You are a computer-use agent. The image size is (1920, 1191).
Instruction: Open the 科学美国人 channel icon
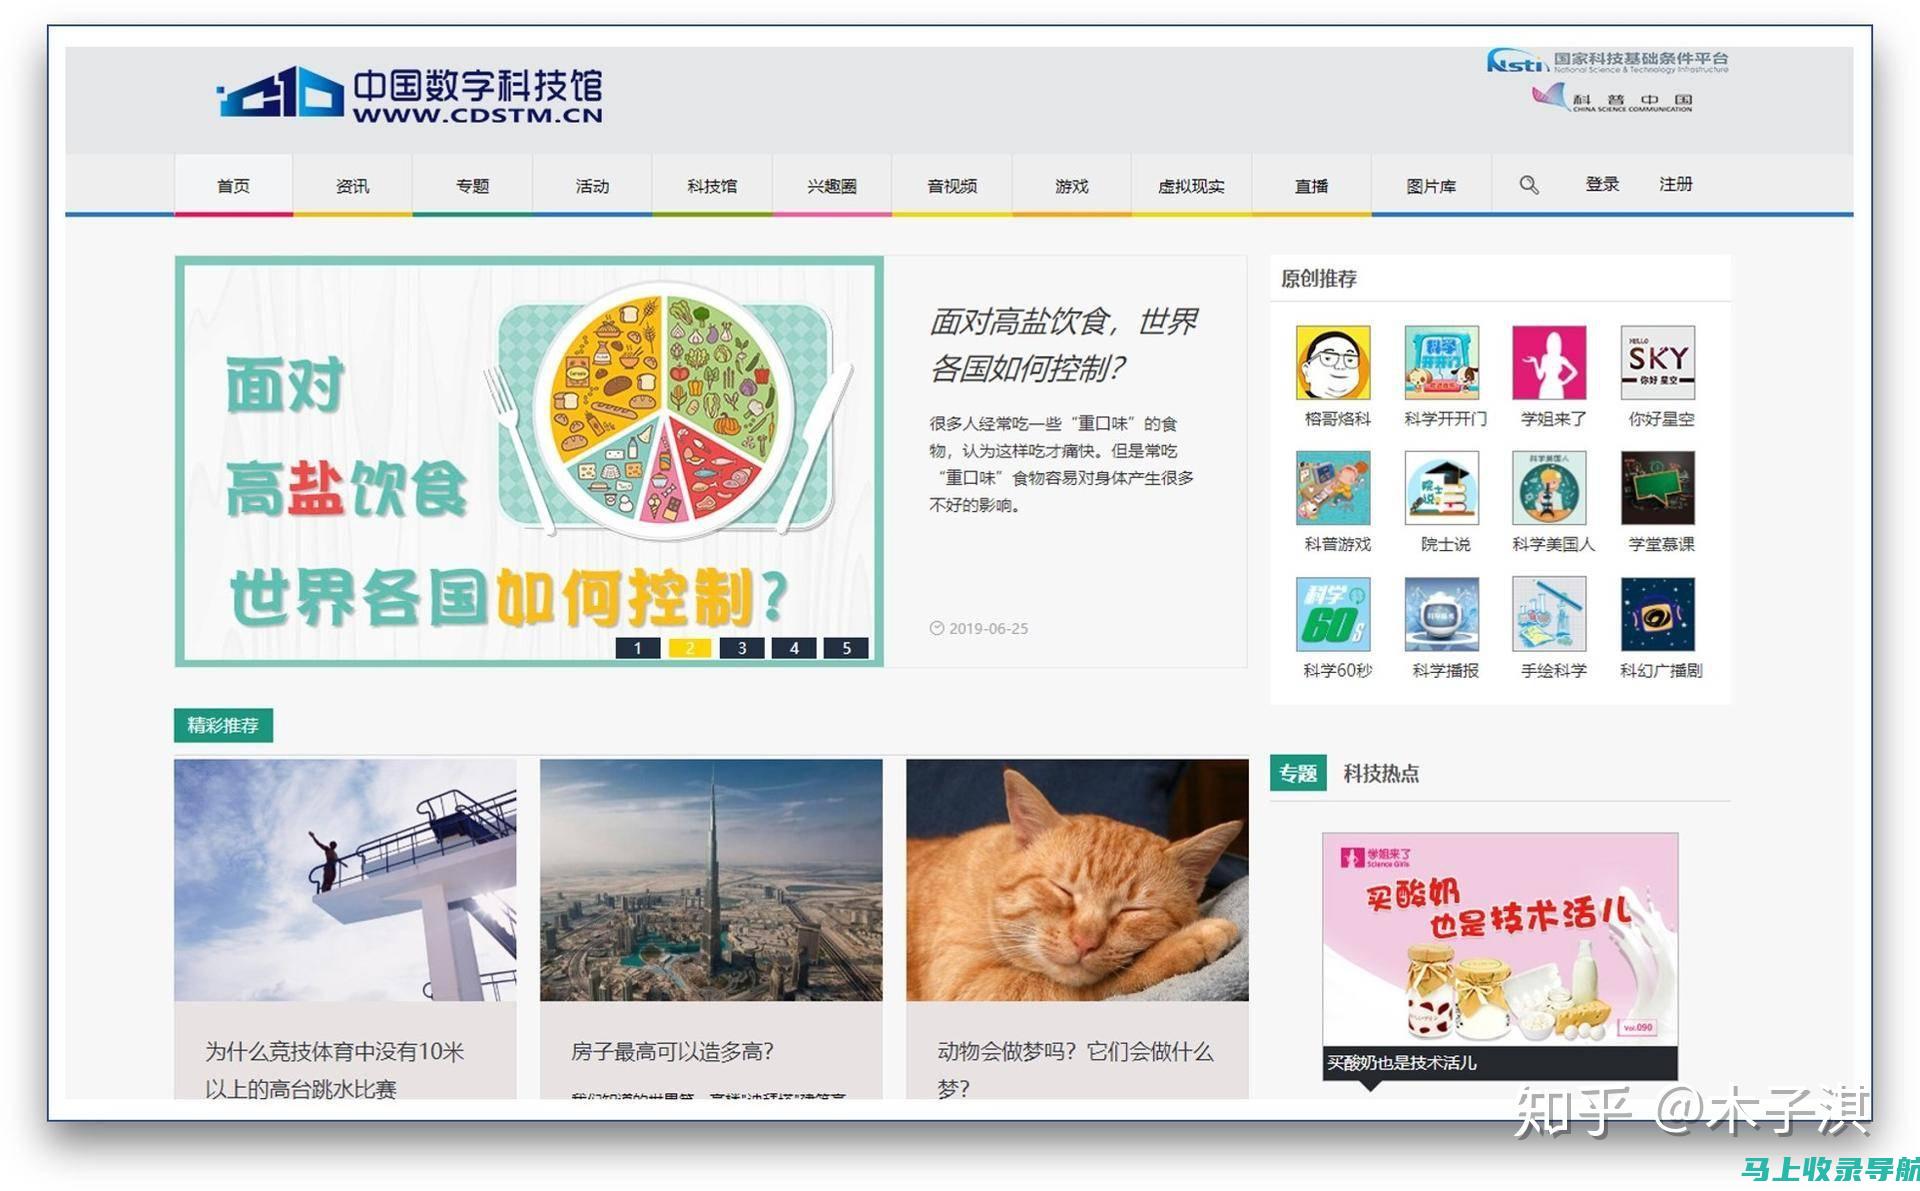(x=1549, y=488)
